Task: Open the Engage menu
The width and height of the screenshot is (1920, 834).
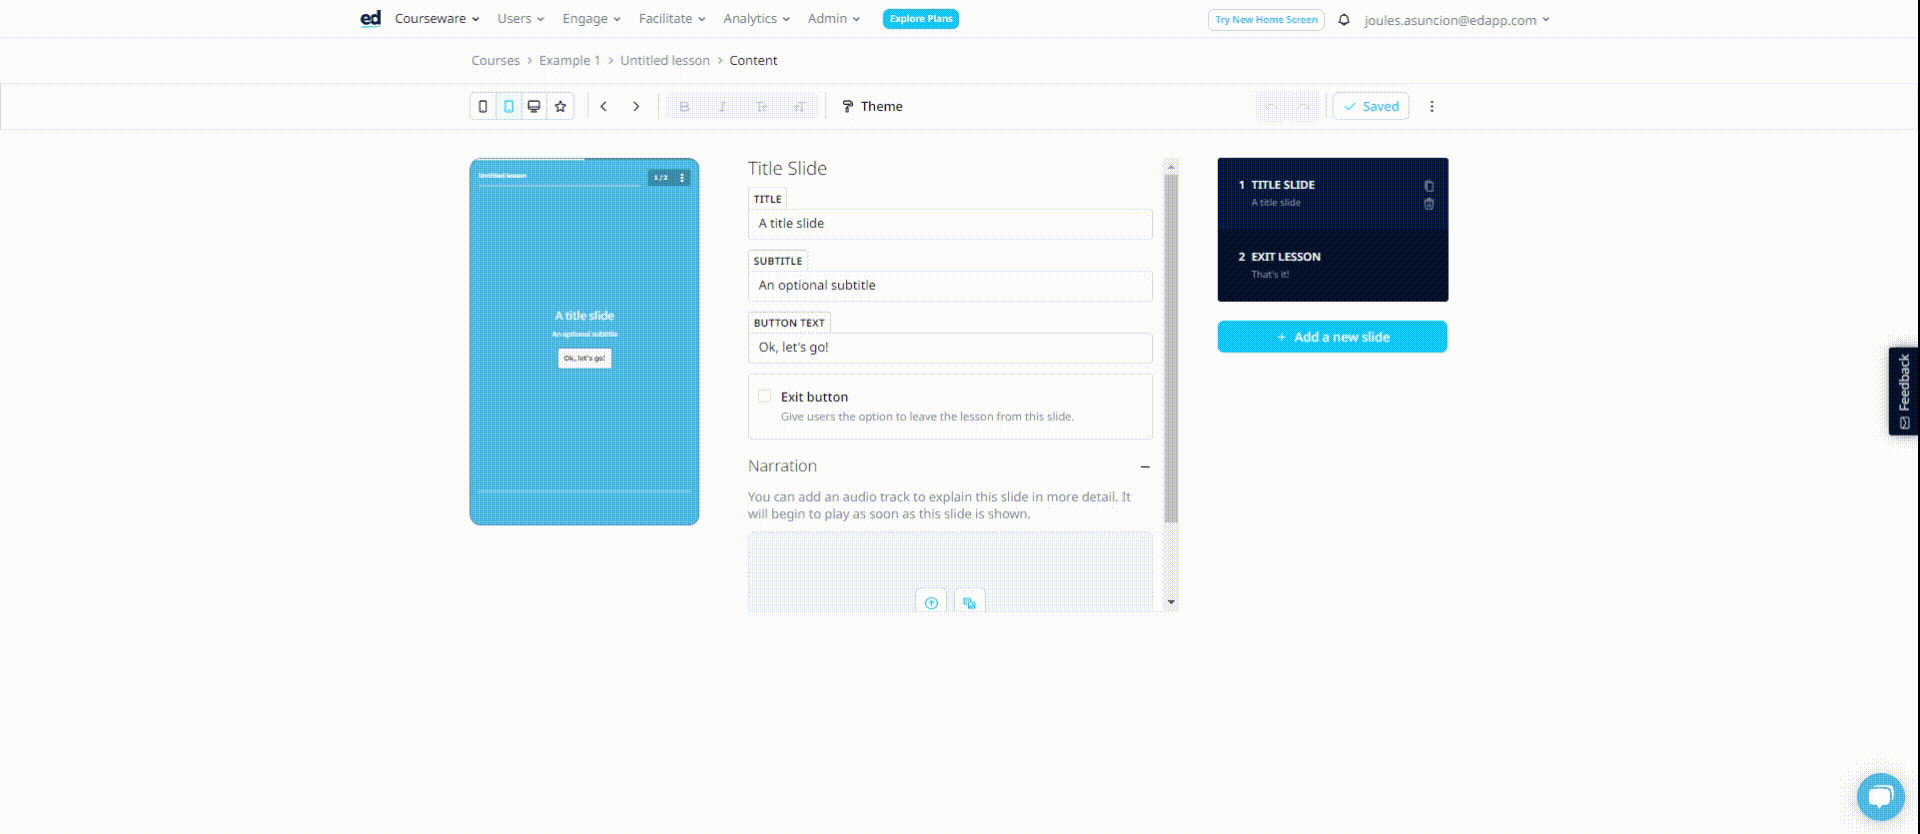Action: pyautogui.click(x=591, y=19)
